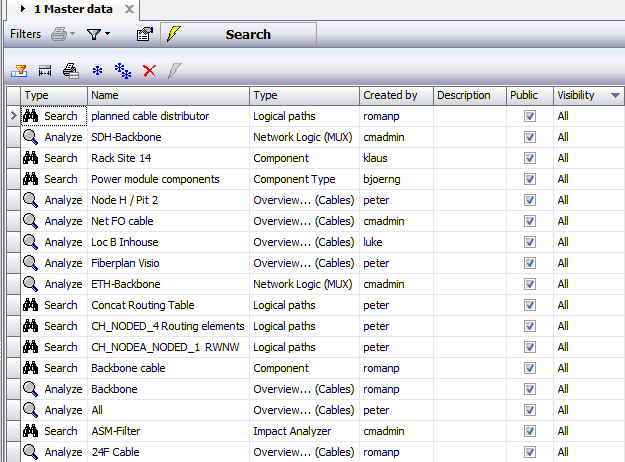Viewport: 625px width, 462px height.
Task: Click the klaus created-by cell
Action: pyautogui.click(x=396, y=158)
